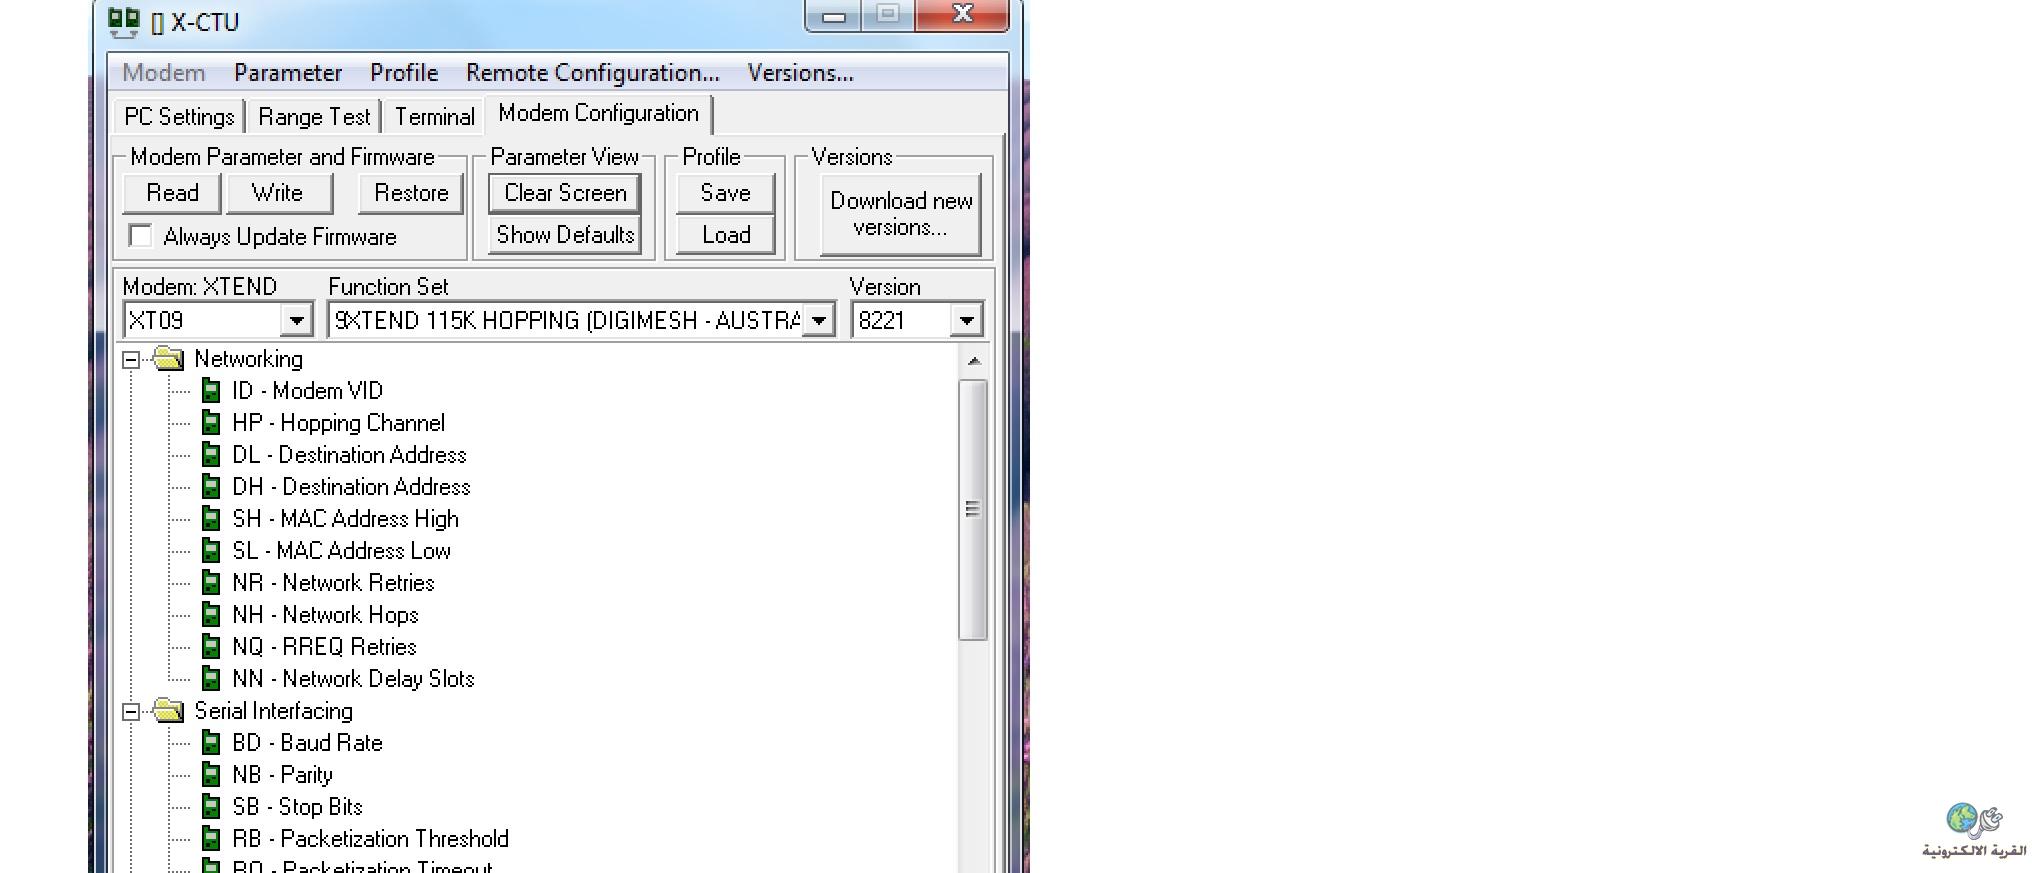Image resolution: width=2032 pixels, height=873 pixels.
Task: Open the Function Set dropdown
Action: coord(819,321)
